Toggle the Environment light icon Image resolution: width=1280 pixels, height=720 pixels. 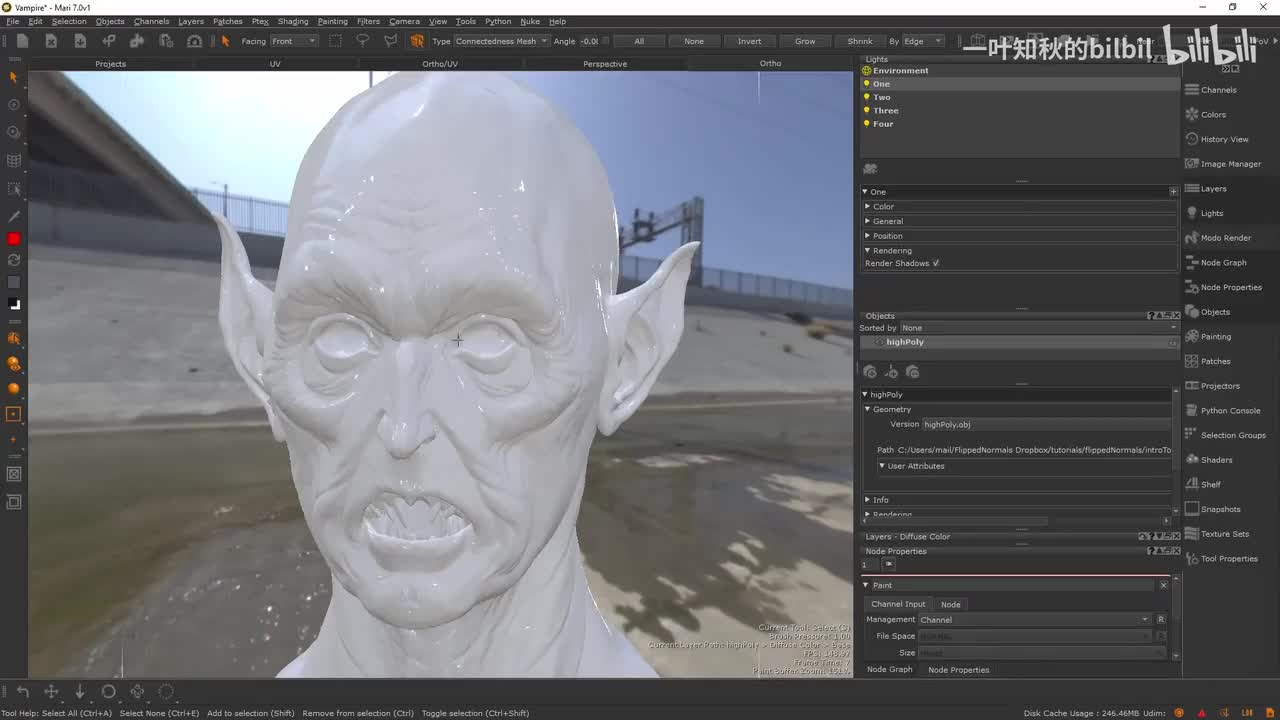coord(867,71)
